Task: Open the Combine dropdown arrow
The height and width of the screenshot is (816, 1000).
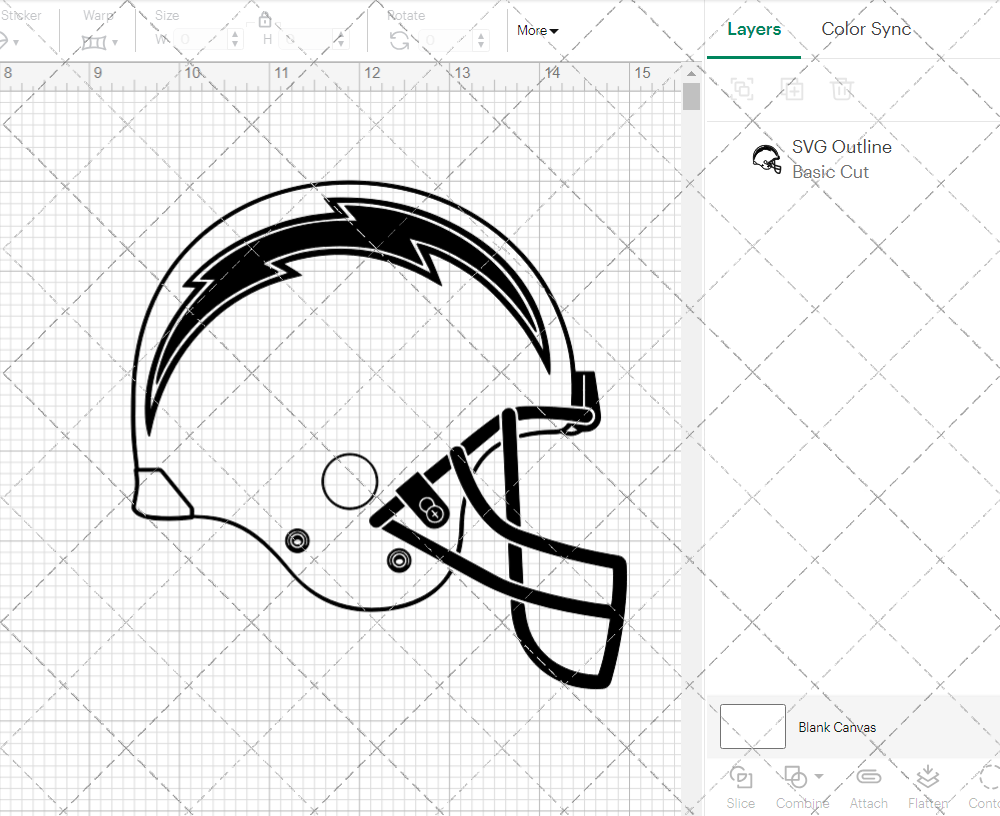Action: pyautogui.click(x=819, y=776)
